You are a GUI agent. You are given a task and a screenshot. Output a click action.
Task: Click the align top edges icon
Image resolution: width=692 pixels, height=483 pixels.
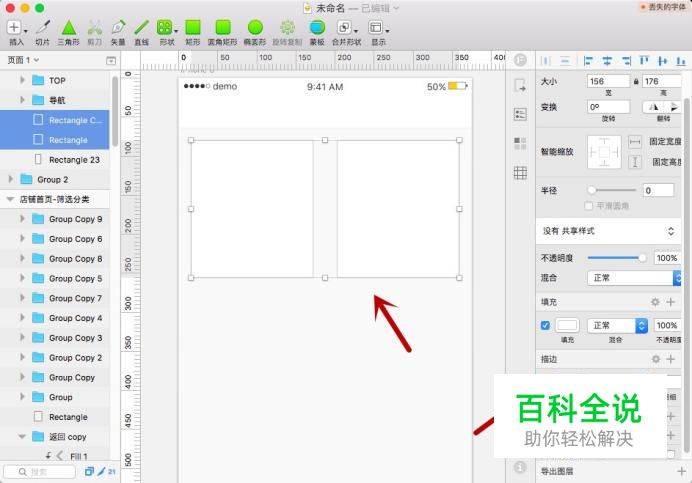click(x=644, y=60)
